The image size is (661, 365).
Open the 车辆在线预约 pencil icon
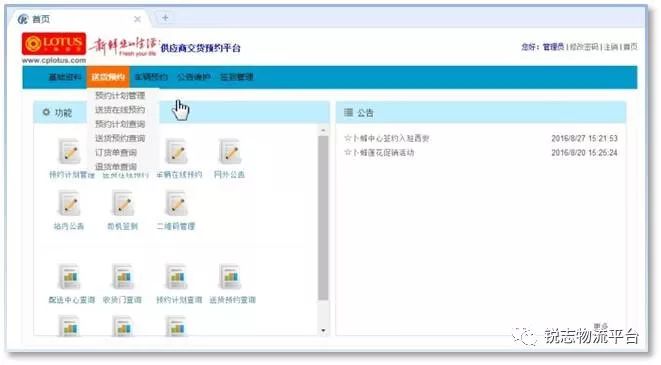(x=177, y=151)
